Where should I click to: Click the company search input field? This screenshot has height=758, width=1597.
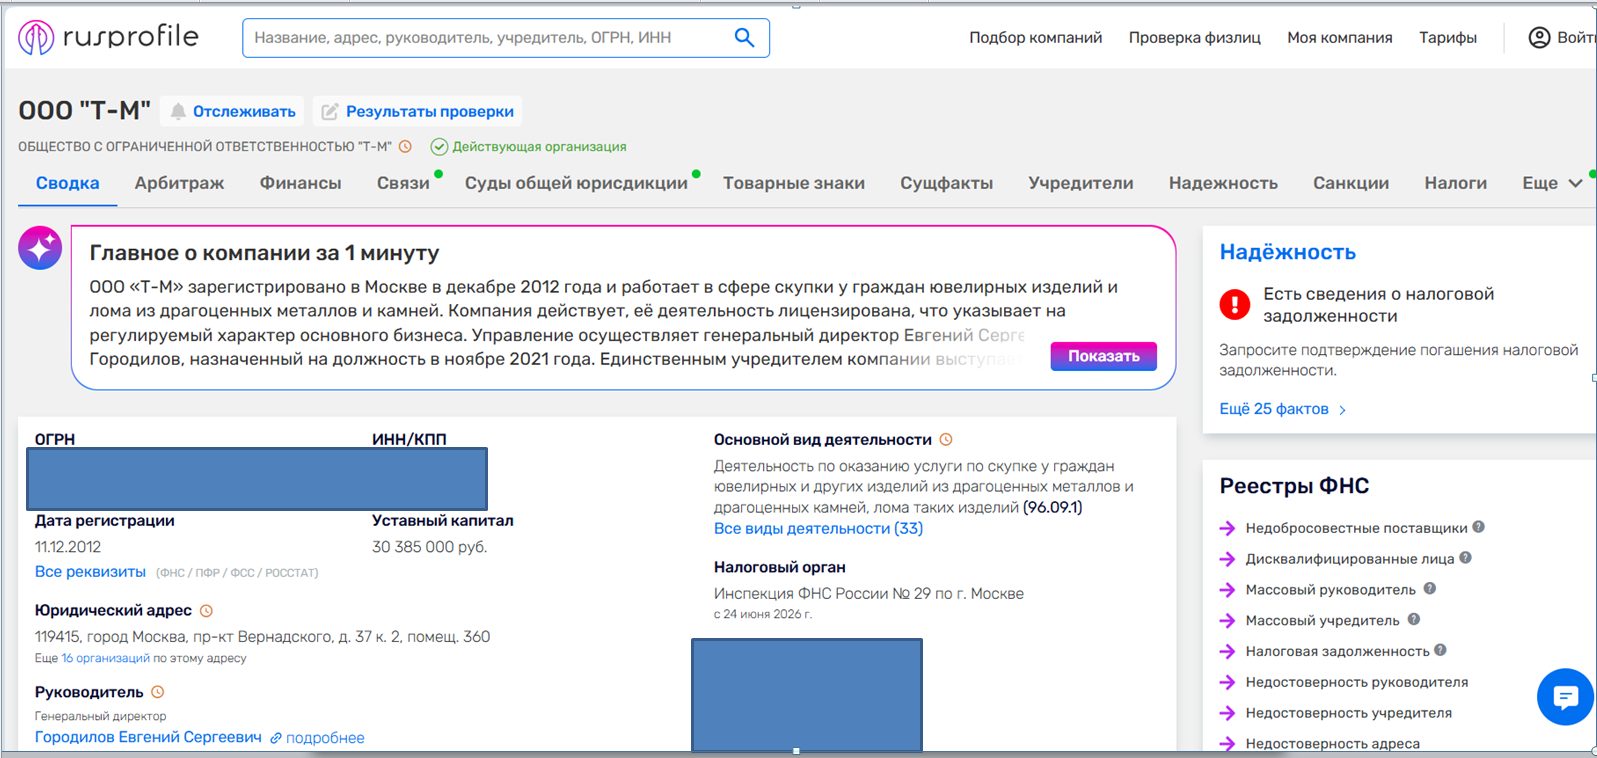point(490,38)
